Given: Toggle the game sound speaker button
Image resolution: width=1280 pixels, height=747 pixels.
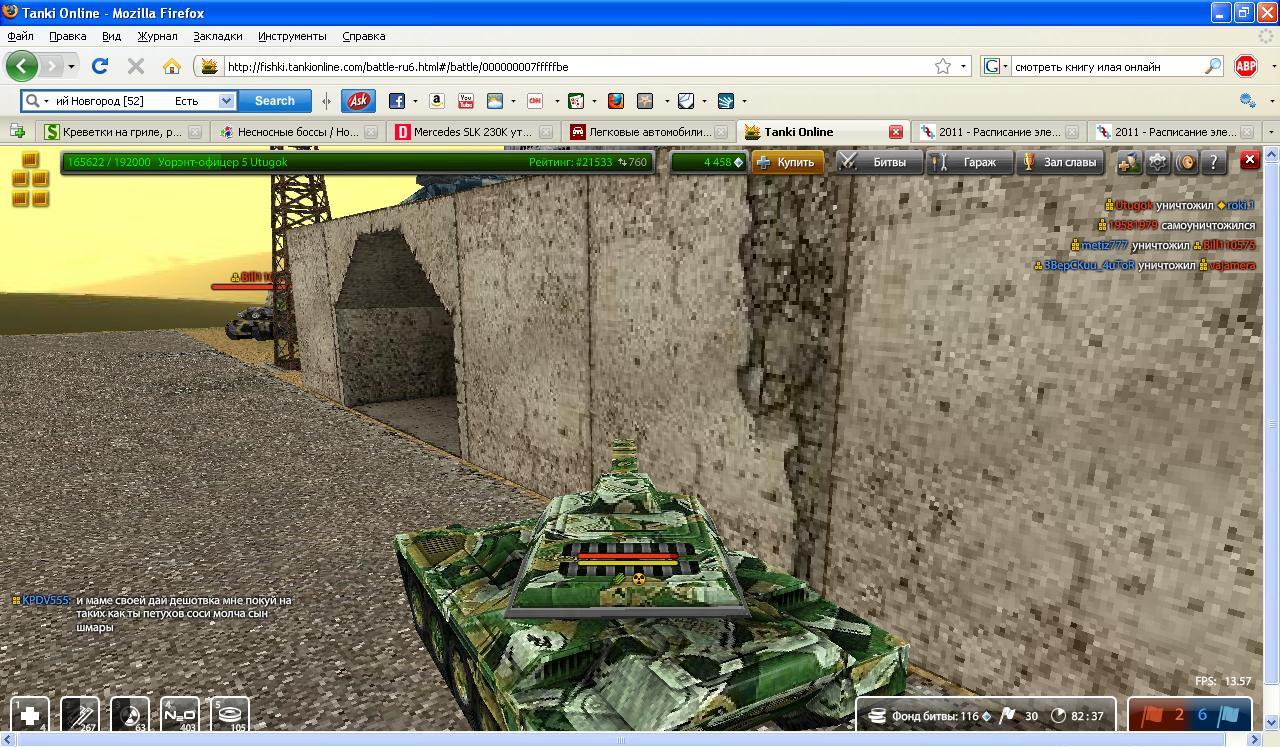Looking at the screenshot, I should tap(1186, 162).
